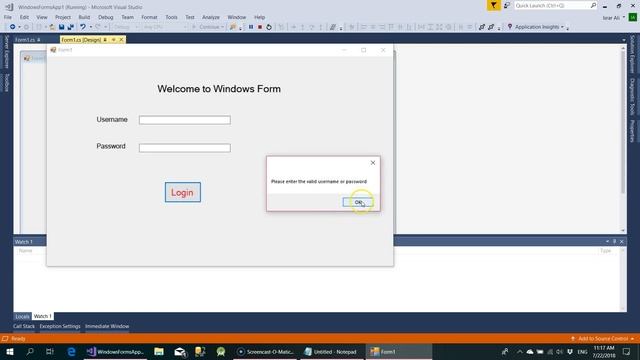Switch to Untitled - Notepad taskbar item

331,351
